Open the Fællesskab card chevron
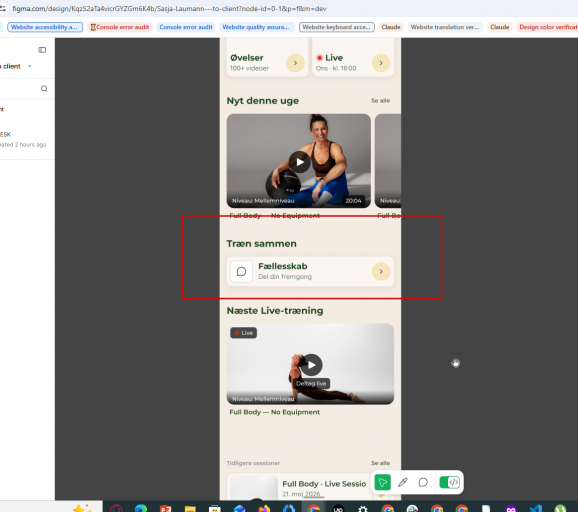Viewport: 578px width, 512px height. coord(381,272)
